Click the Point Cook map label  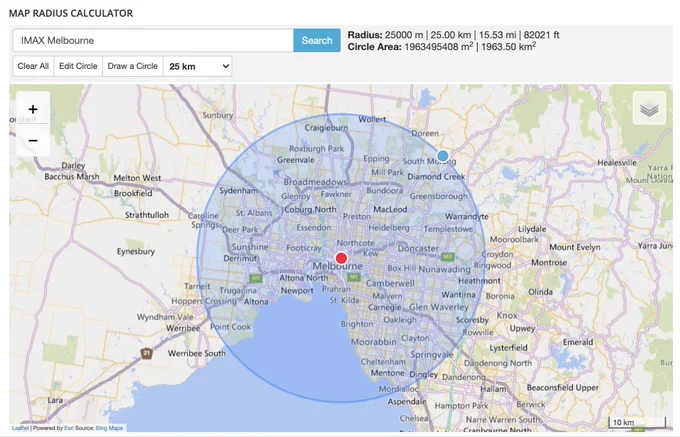pos(230,327)
